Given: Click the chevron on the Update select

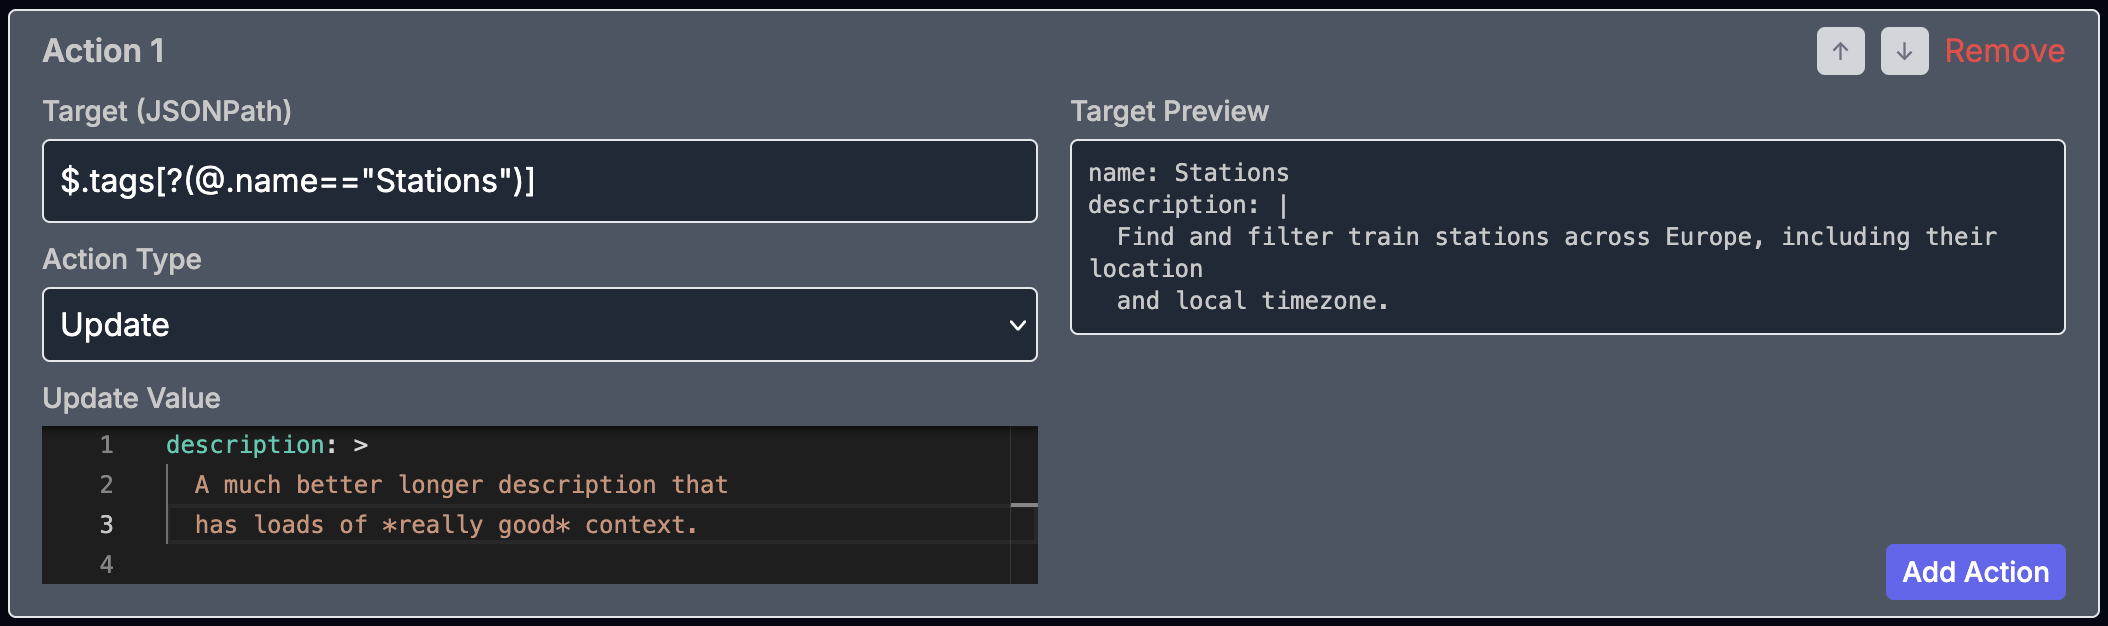Looking at the screenshot, I should pyautogui.click(x=1017, y=325).
